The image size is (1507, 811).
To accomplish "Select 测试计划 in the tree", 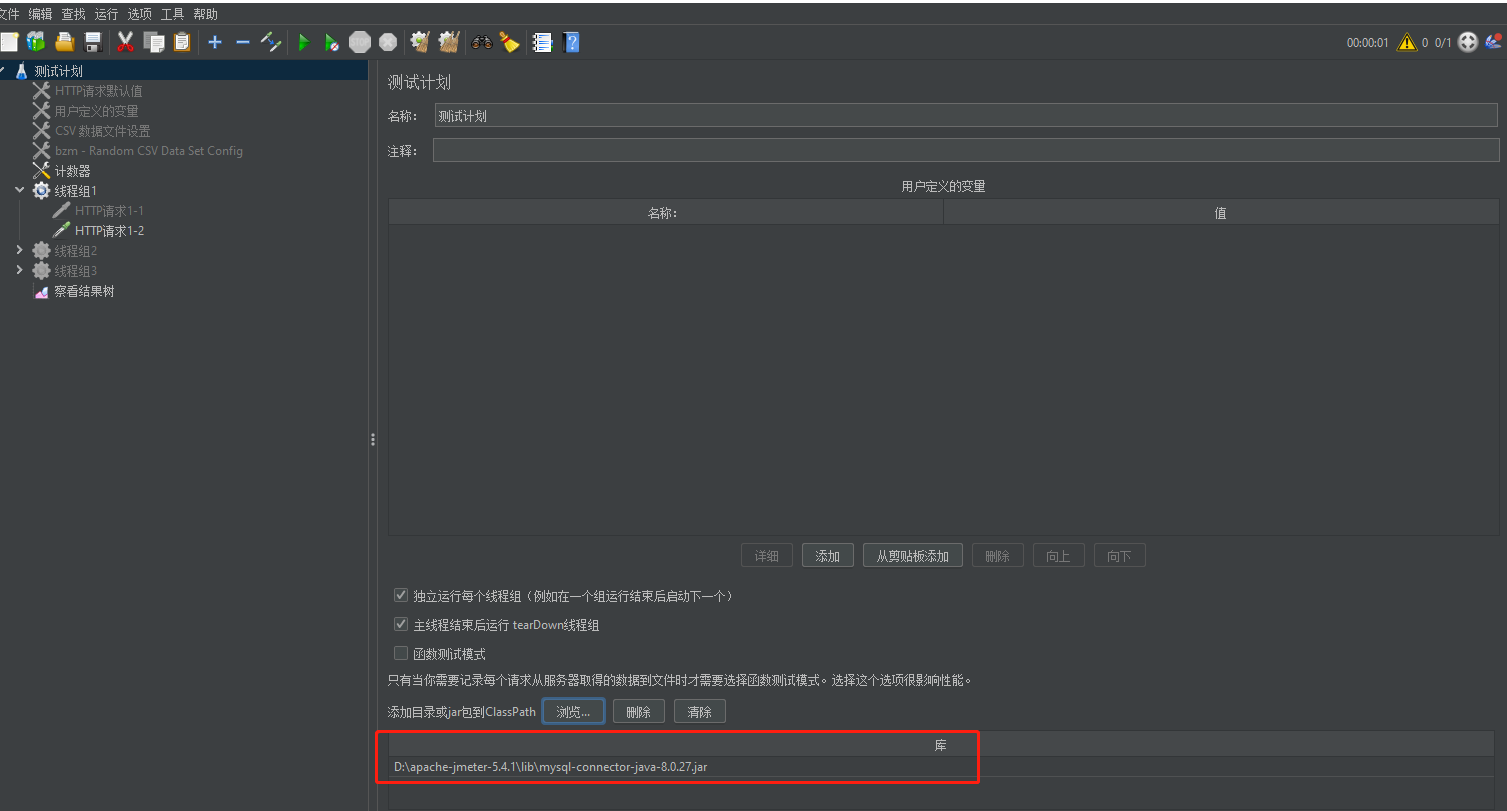I will [58, 71].
